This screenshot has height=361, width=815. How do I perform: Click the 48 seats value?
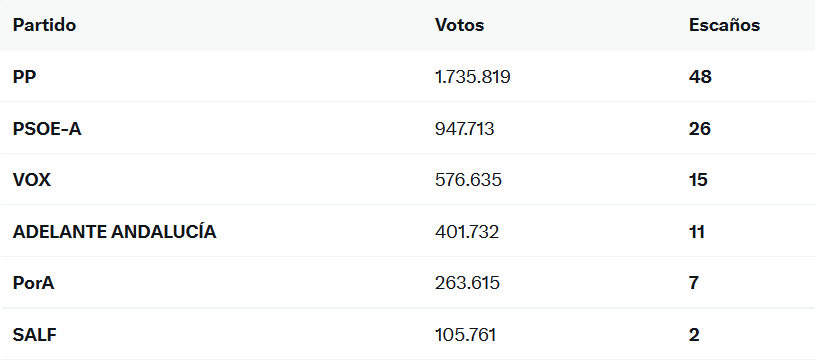700,77
